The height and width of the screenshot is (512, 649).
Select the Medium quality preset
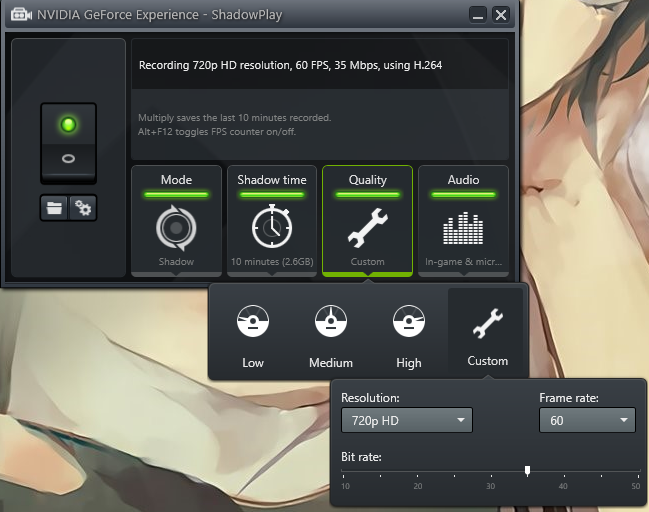point(331,336)
